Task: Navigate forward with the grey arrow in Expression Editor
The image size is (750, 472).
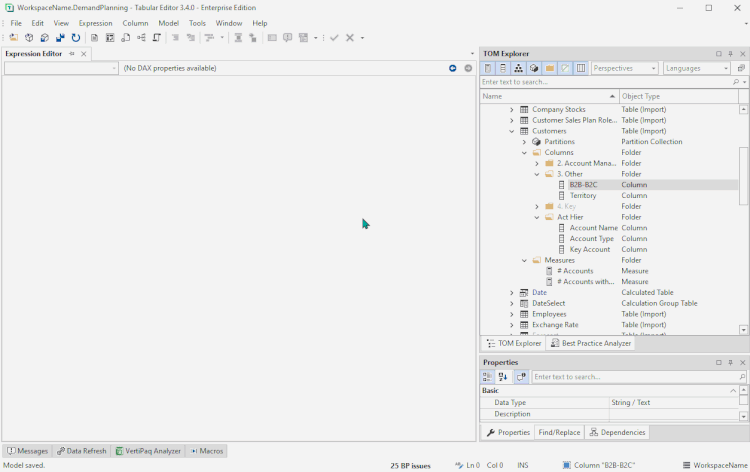Action: pyautogui.click(x=468, y=68)
